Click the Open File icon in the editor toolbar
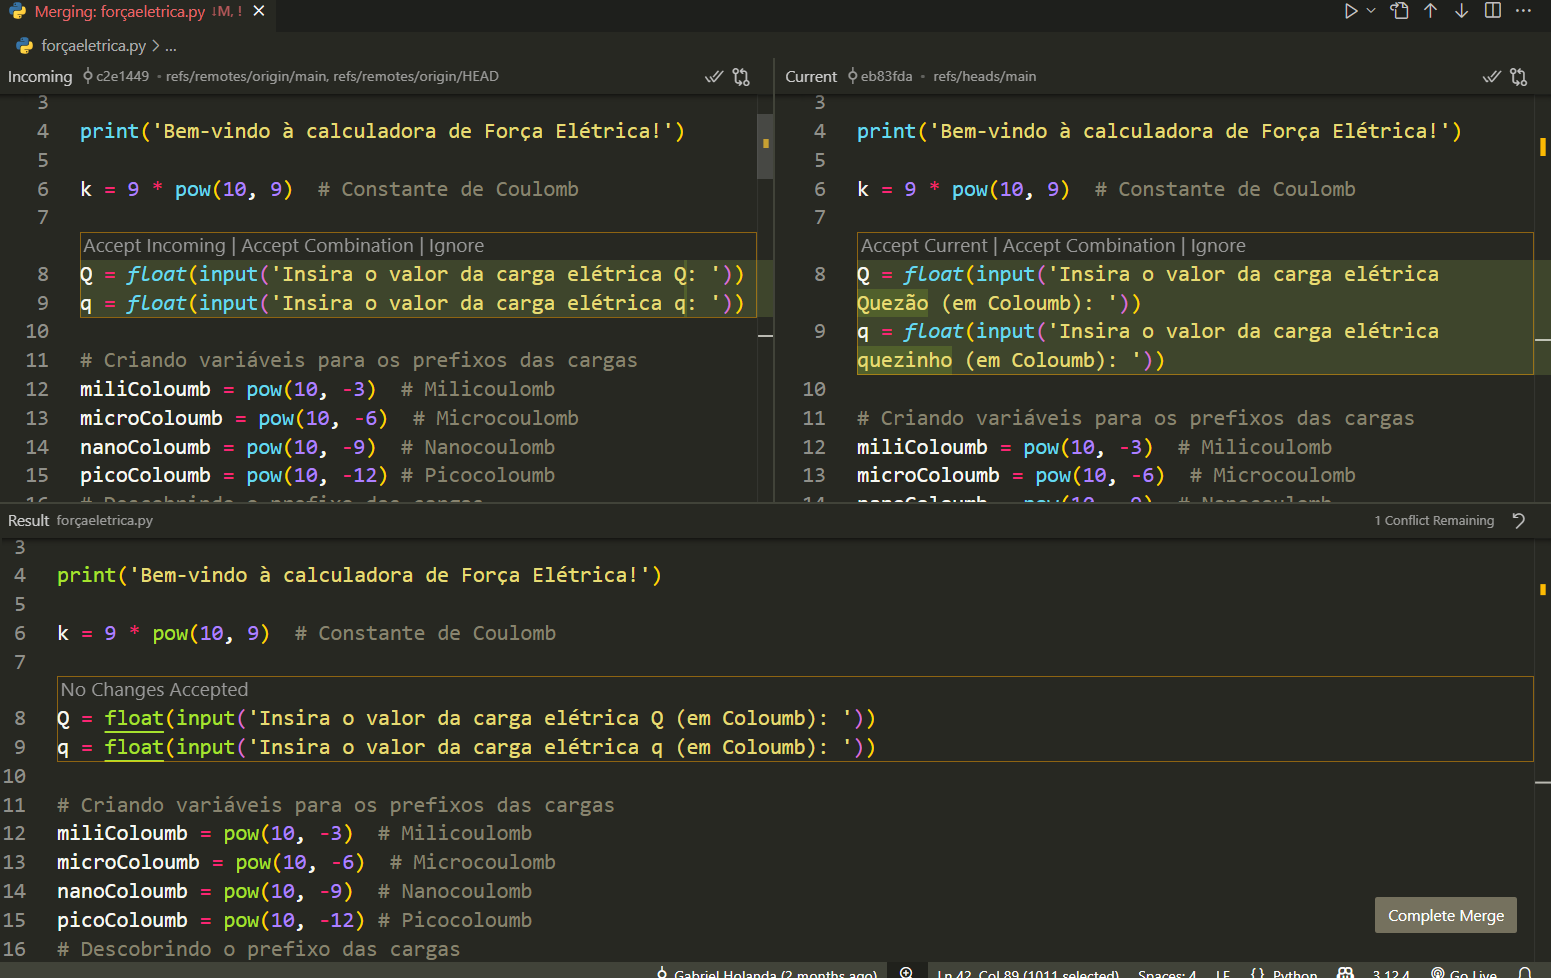 click(1400, 11)
